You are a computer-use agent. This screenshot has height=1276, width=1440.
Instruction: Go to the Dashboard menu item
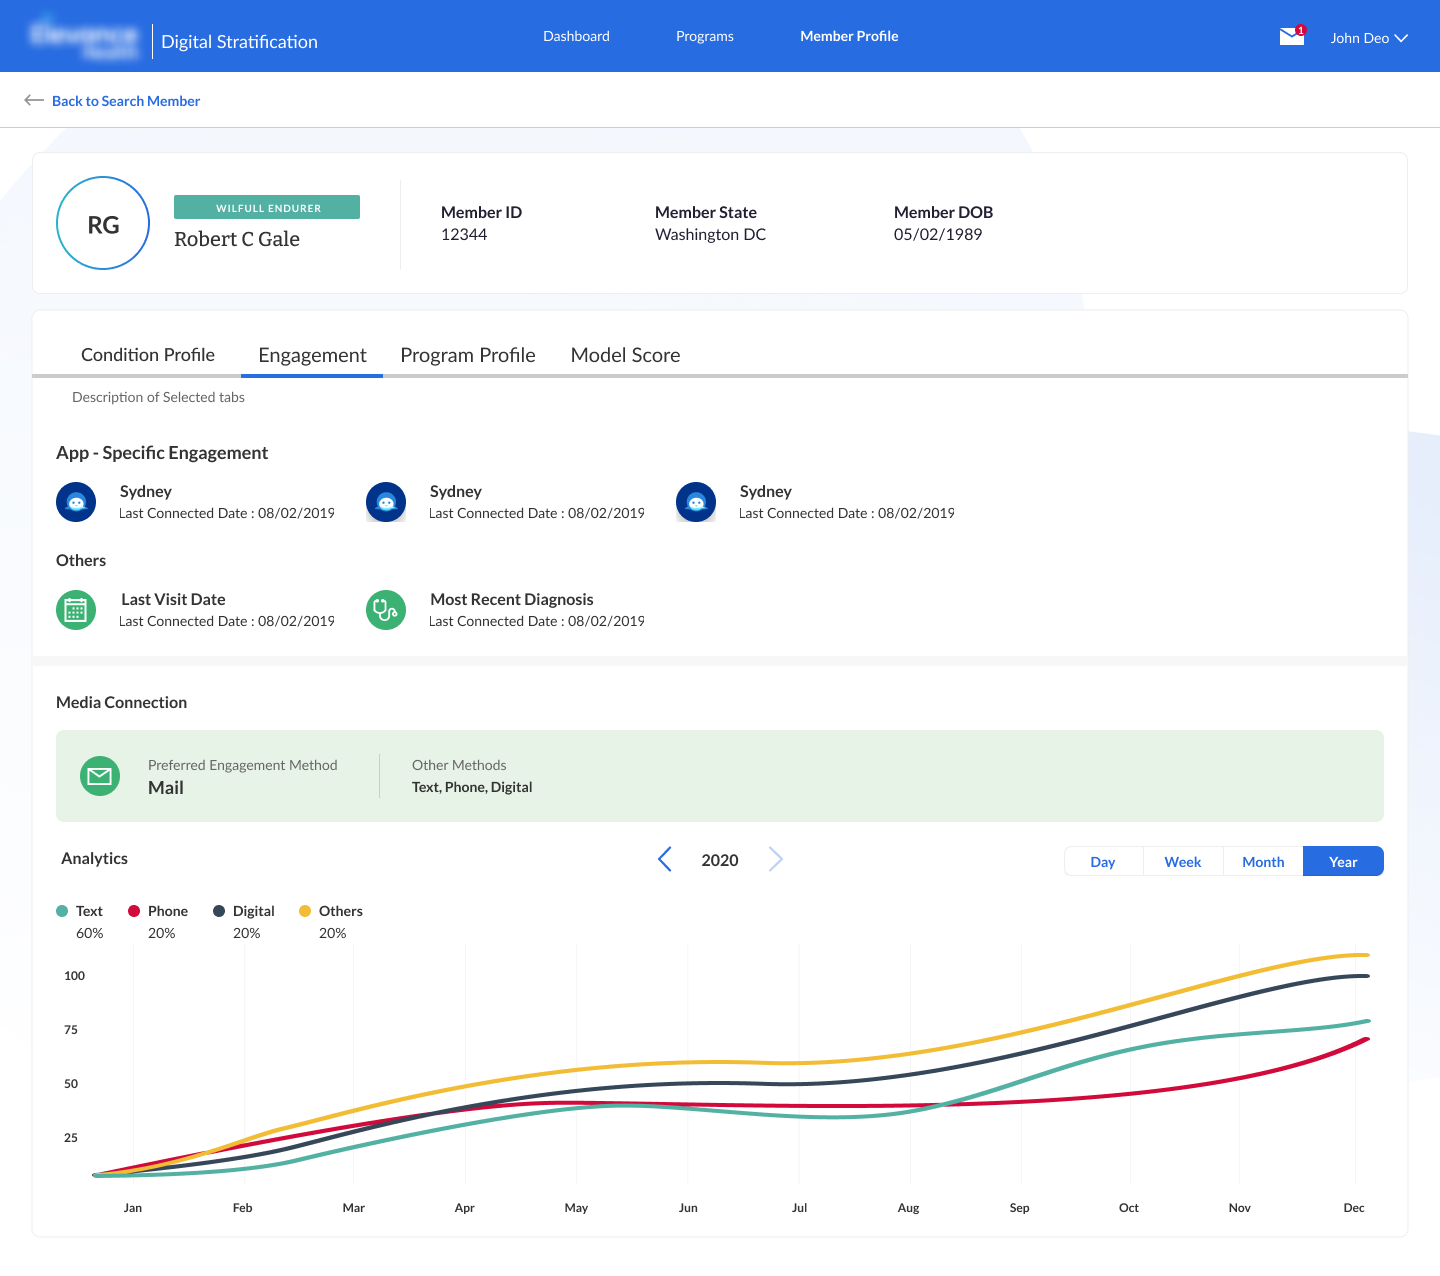tap(576, 36)
